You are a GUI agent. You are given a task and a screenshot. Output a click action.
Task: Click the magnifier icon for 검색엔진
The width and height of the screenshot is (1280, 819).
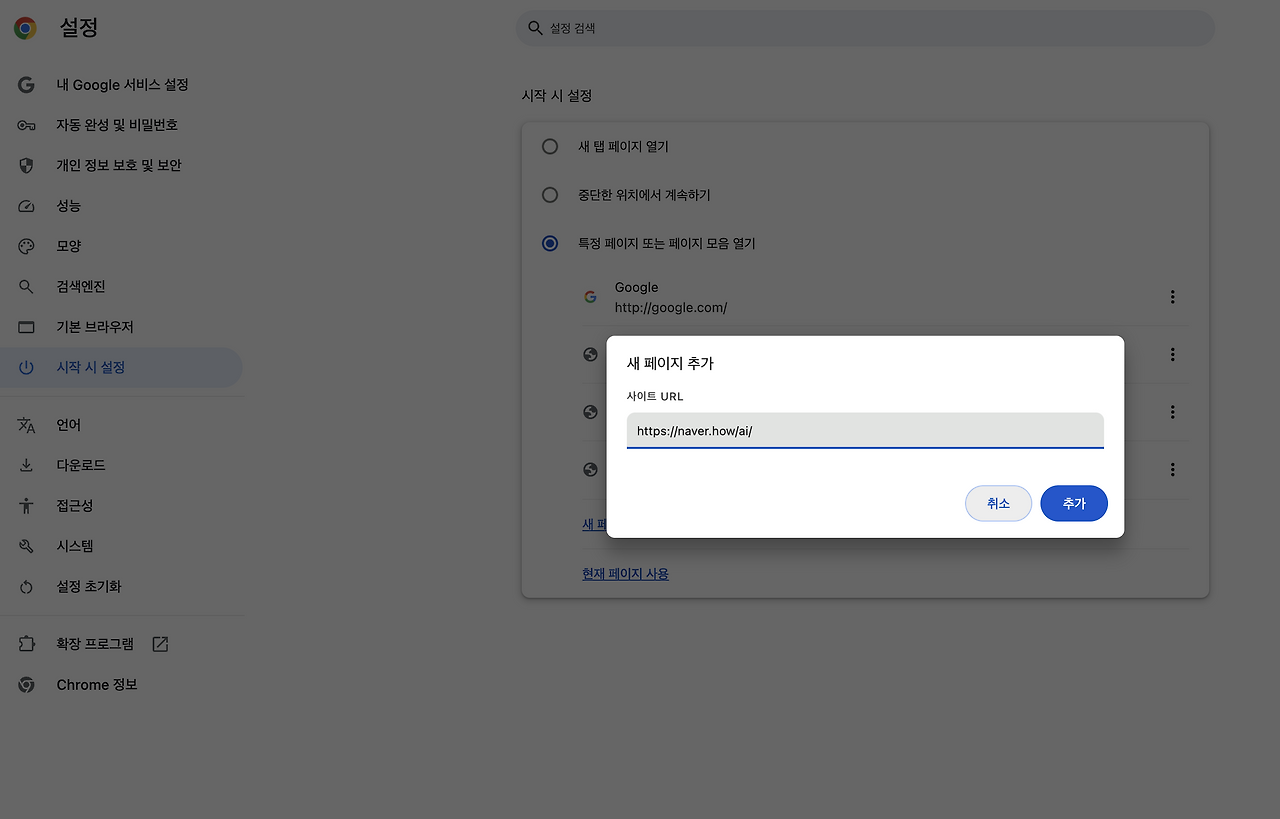click(26, 287)
